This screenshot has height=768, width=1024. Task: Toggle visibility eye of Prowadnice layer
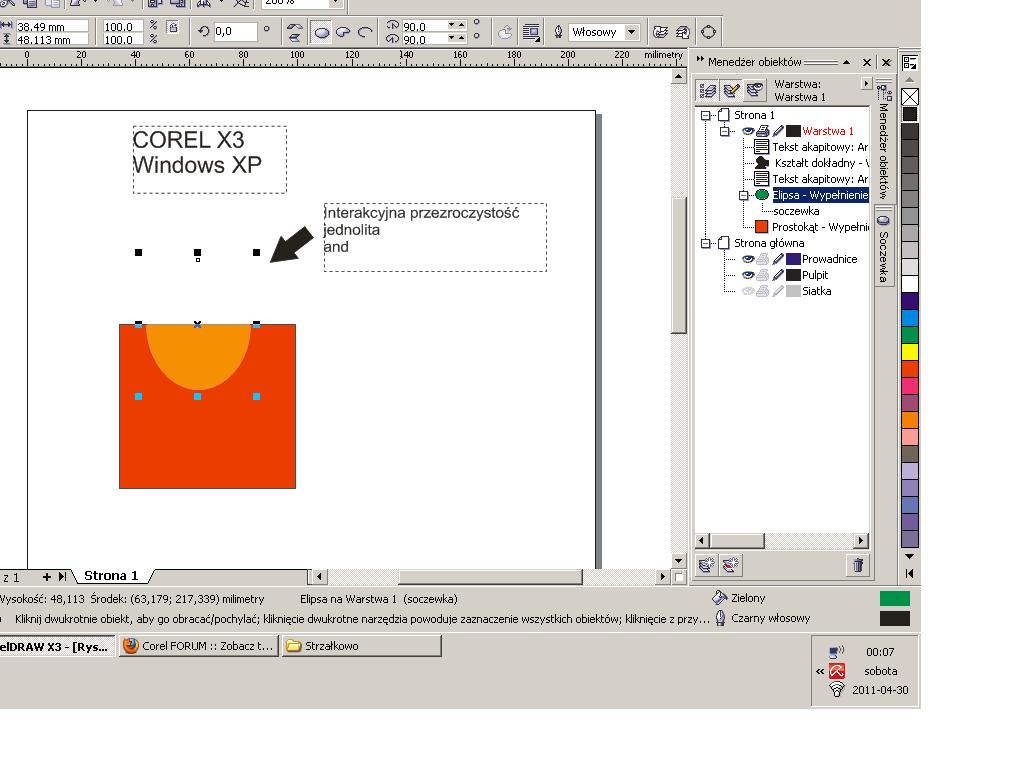747,260
